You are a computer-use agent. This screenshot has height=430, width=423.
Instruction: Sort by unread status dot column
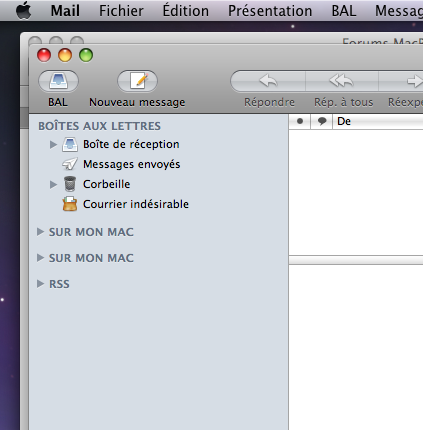(x=300, y=121)
